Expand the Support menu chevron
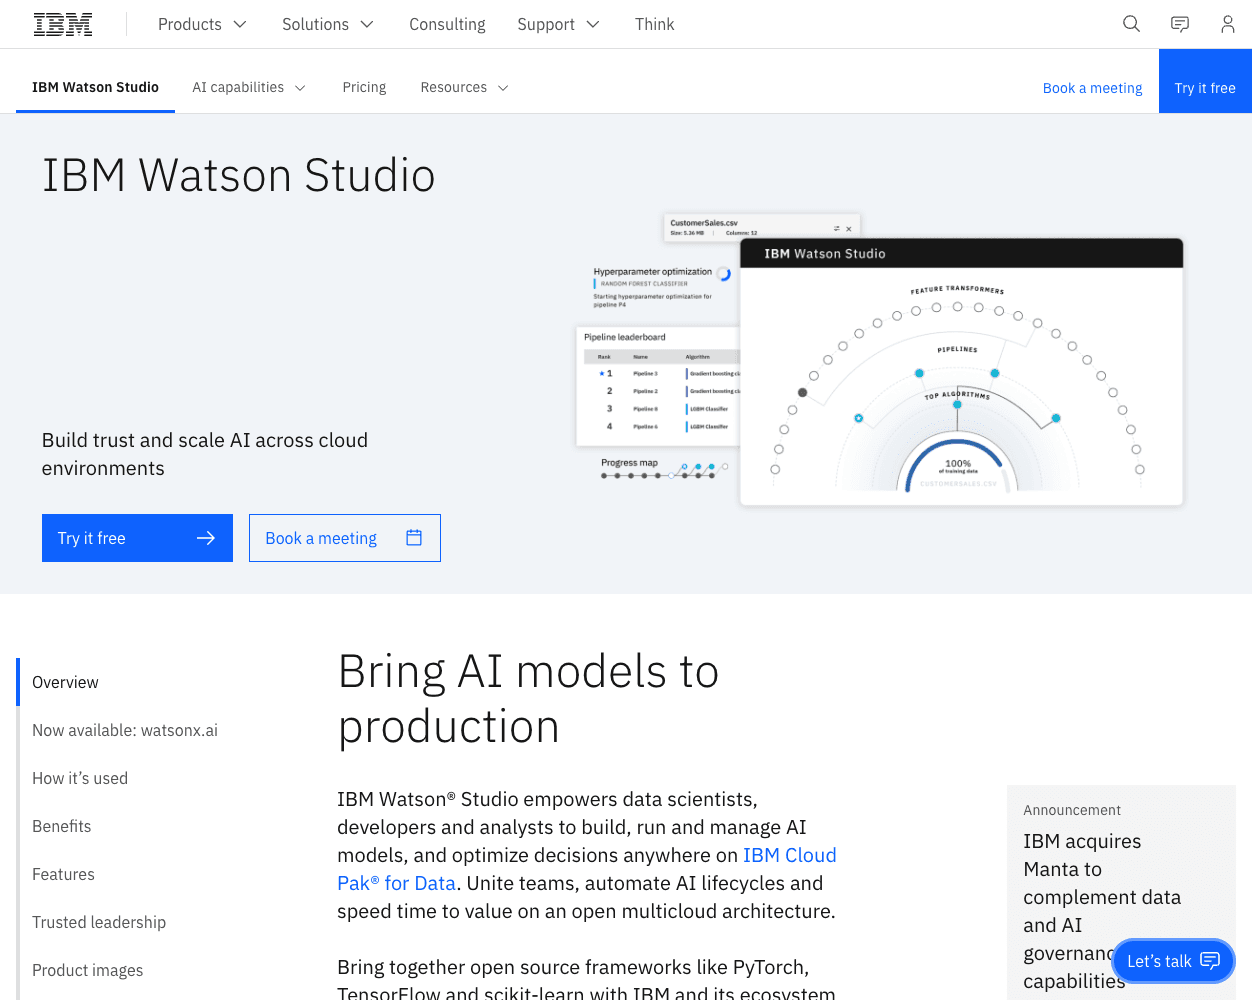 pyautogui.click(x=593, y=24)
